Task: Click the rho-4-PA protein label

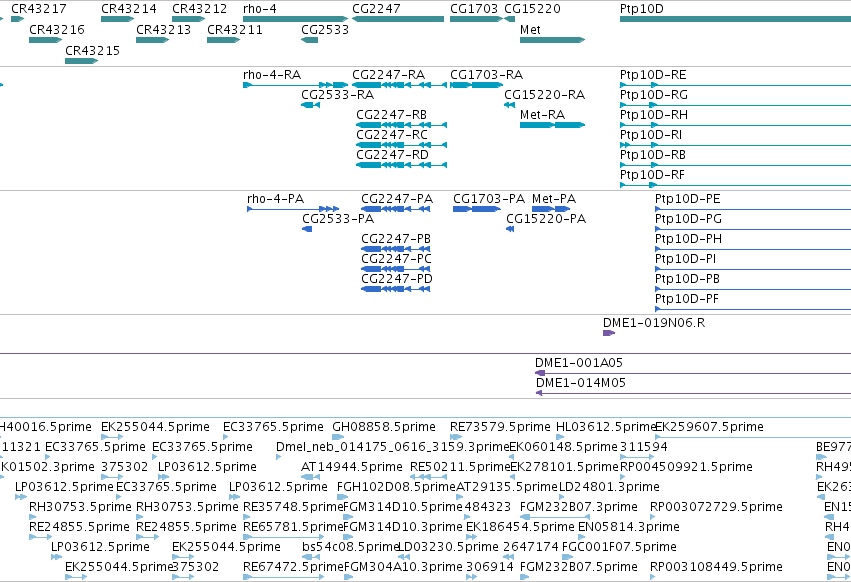Action: click(x=275, y=199)
